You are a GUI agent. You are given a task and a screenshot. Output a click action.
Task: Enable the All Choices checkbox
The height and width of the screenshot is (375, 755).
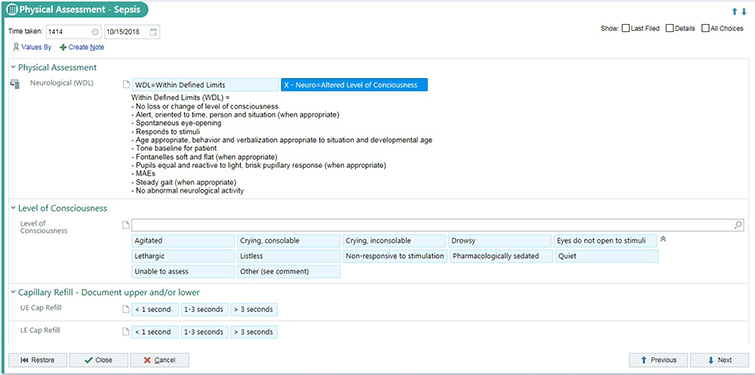coord(705,28)
